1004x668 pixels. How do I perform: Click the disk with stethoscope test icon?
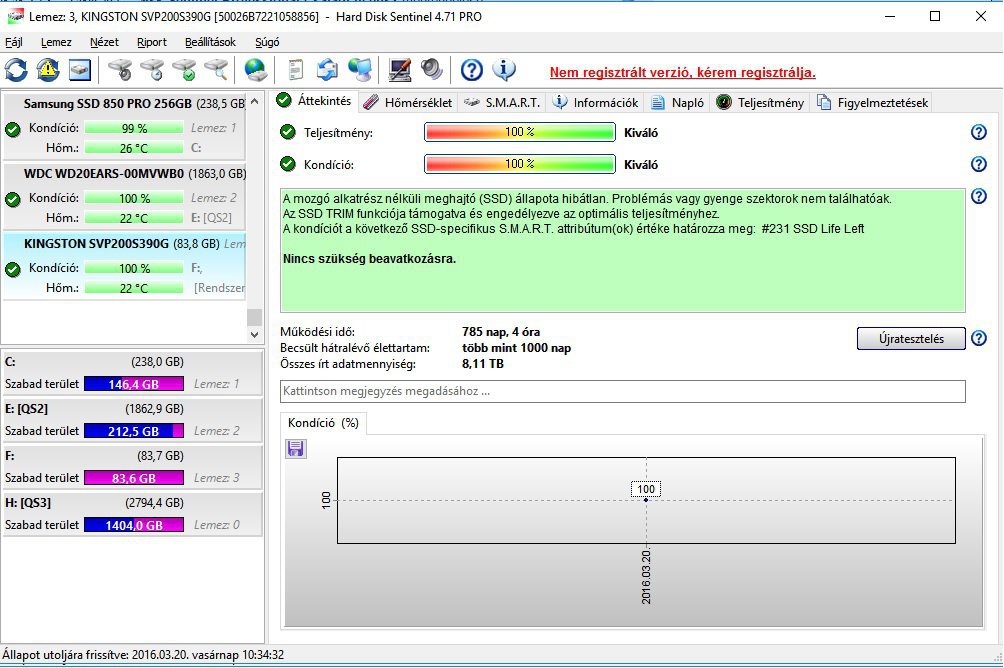[x=120, y=70]
